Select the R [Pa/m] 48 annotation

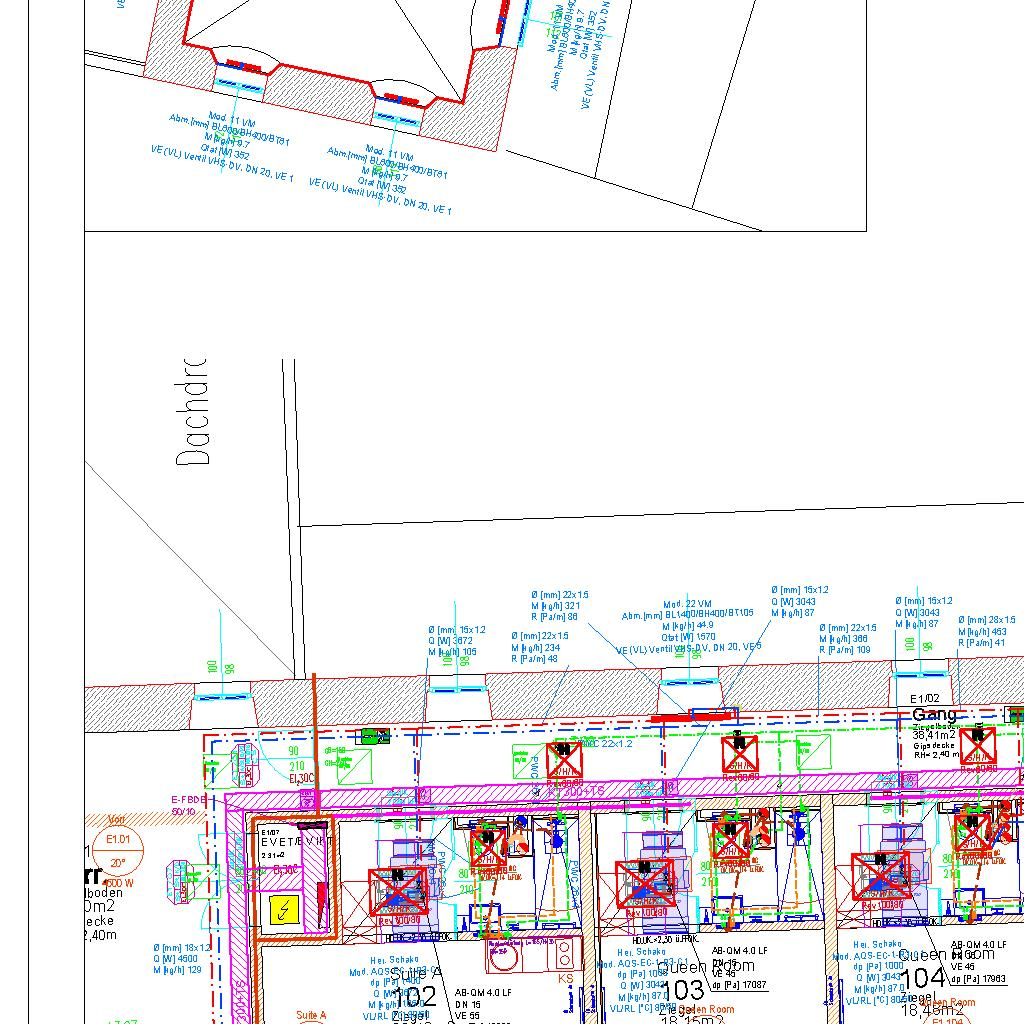click(x=535, y=659)
